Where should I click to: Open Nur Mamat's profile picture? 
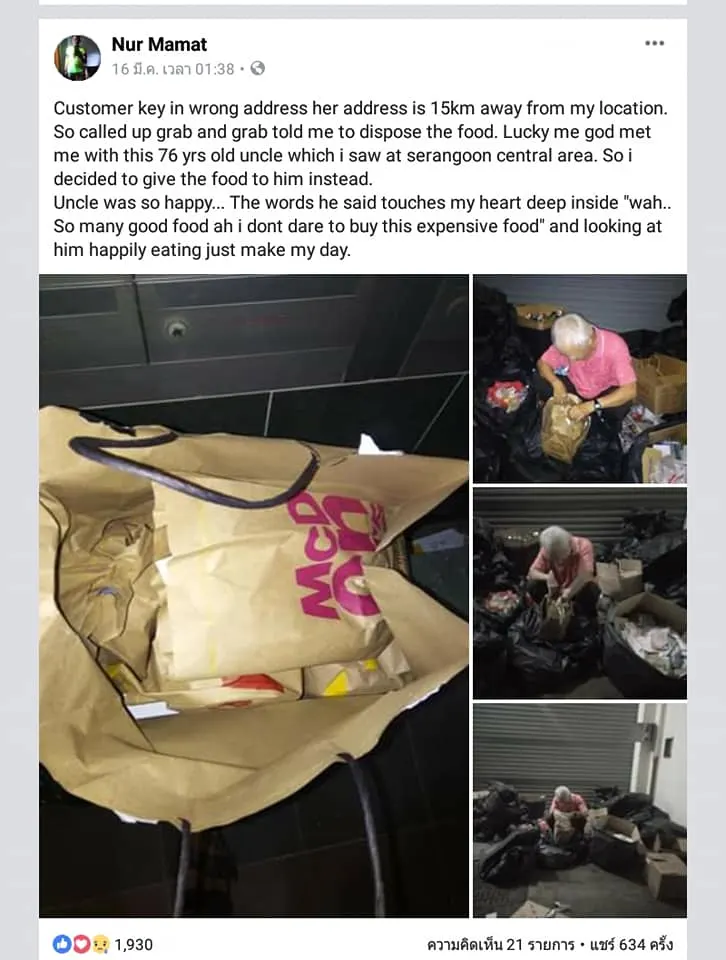(77, 58)
